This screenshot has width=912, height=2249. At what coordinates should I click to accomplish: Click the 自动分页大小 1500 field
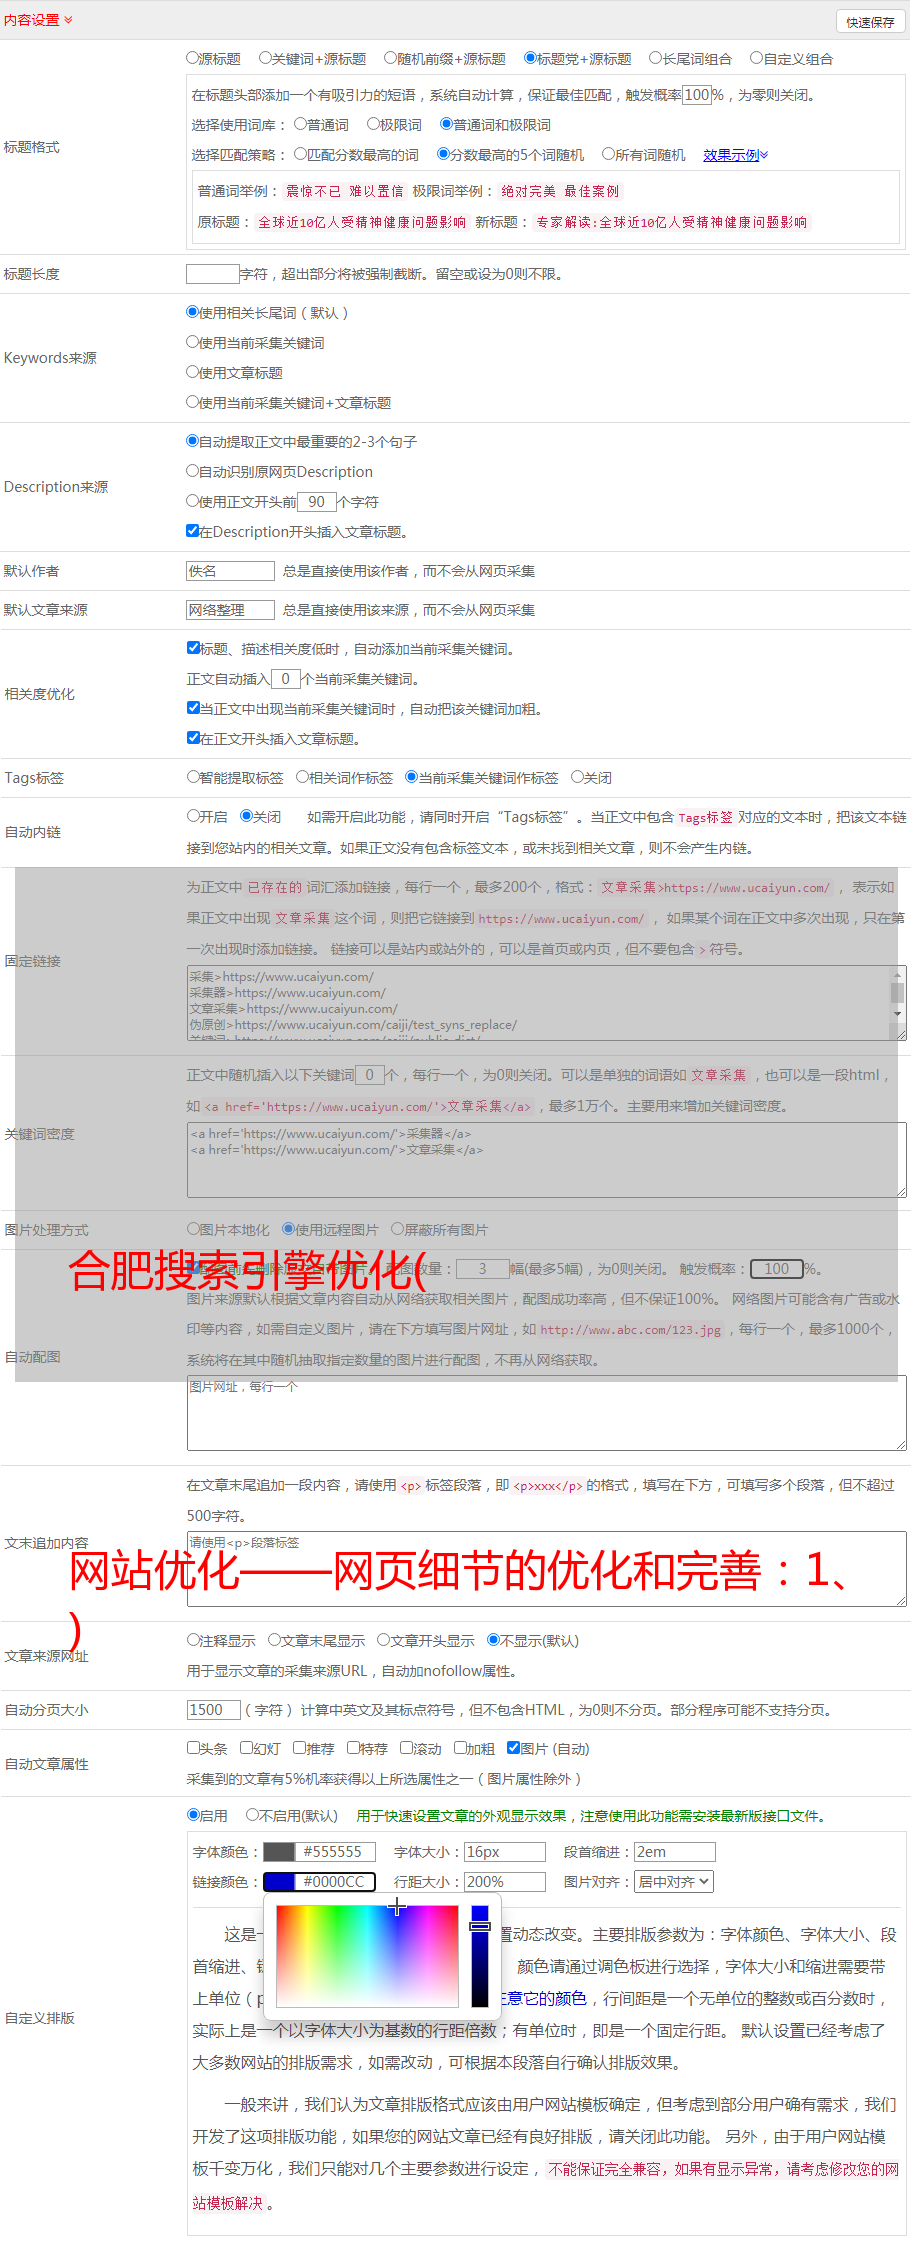point(213,1710)
